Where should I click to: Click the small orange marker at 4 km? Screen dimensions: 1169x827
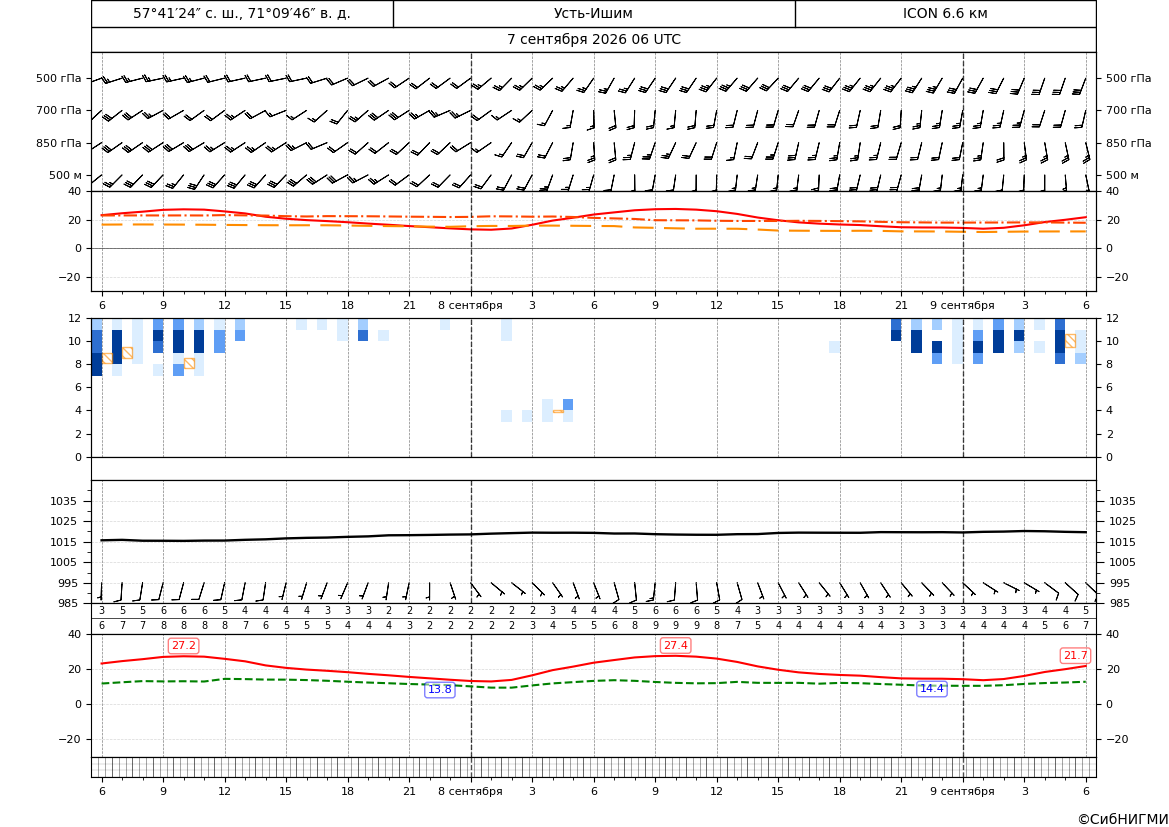click(558, 411)
